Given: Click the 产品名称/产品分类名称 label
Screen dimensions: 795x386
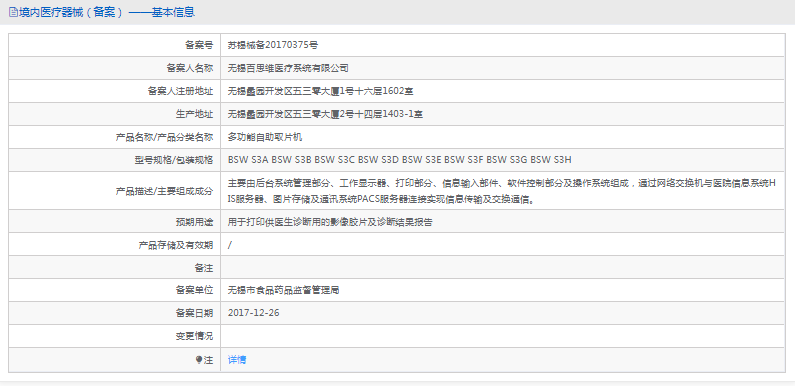Looking at the screenshot, I should 165,137.
